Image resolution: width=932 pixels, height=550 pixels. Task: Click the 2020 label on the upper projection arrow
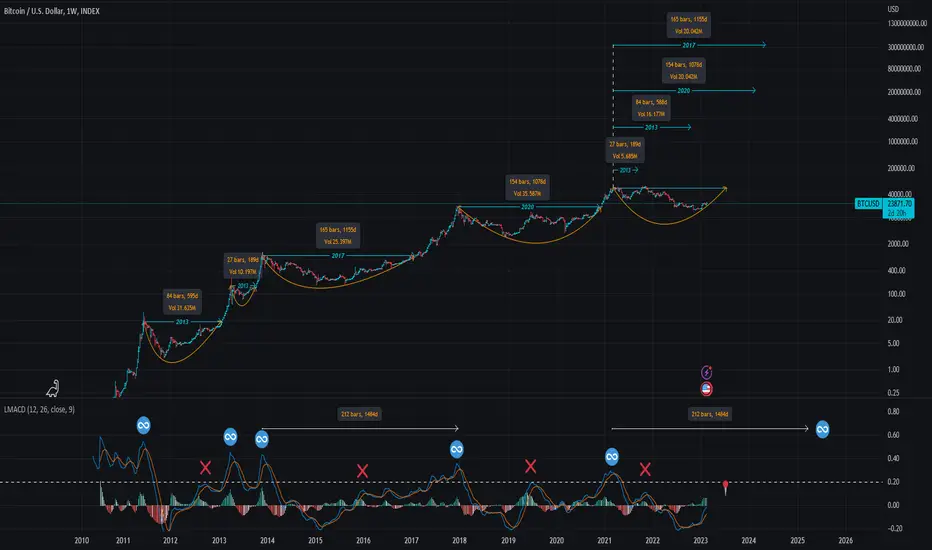pos(684,90)
